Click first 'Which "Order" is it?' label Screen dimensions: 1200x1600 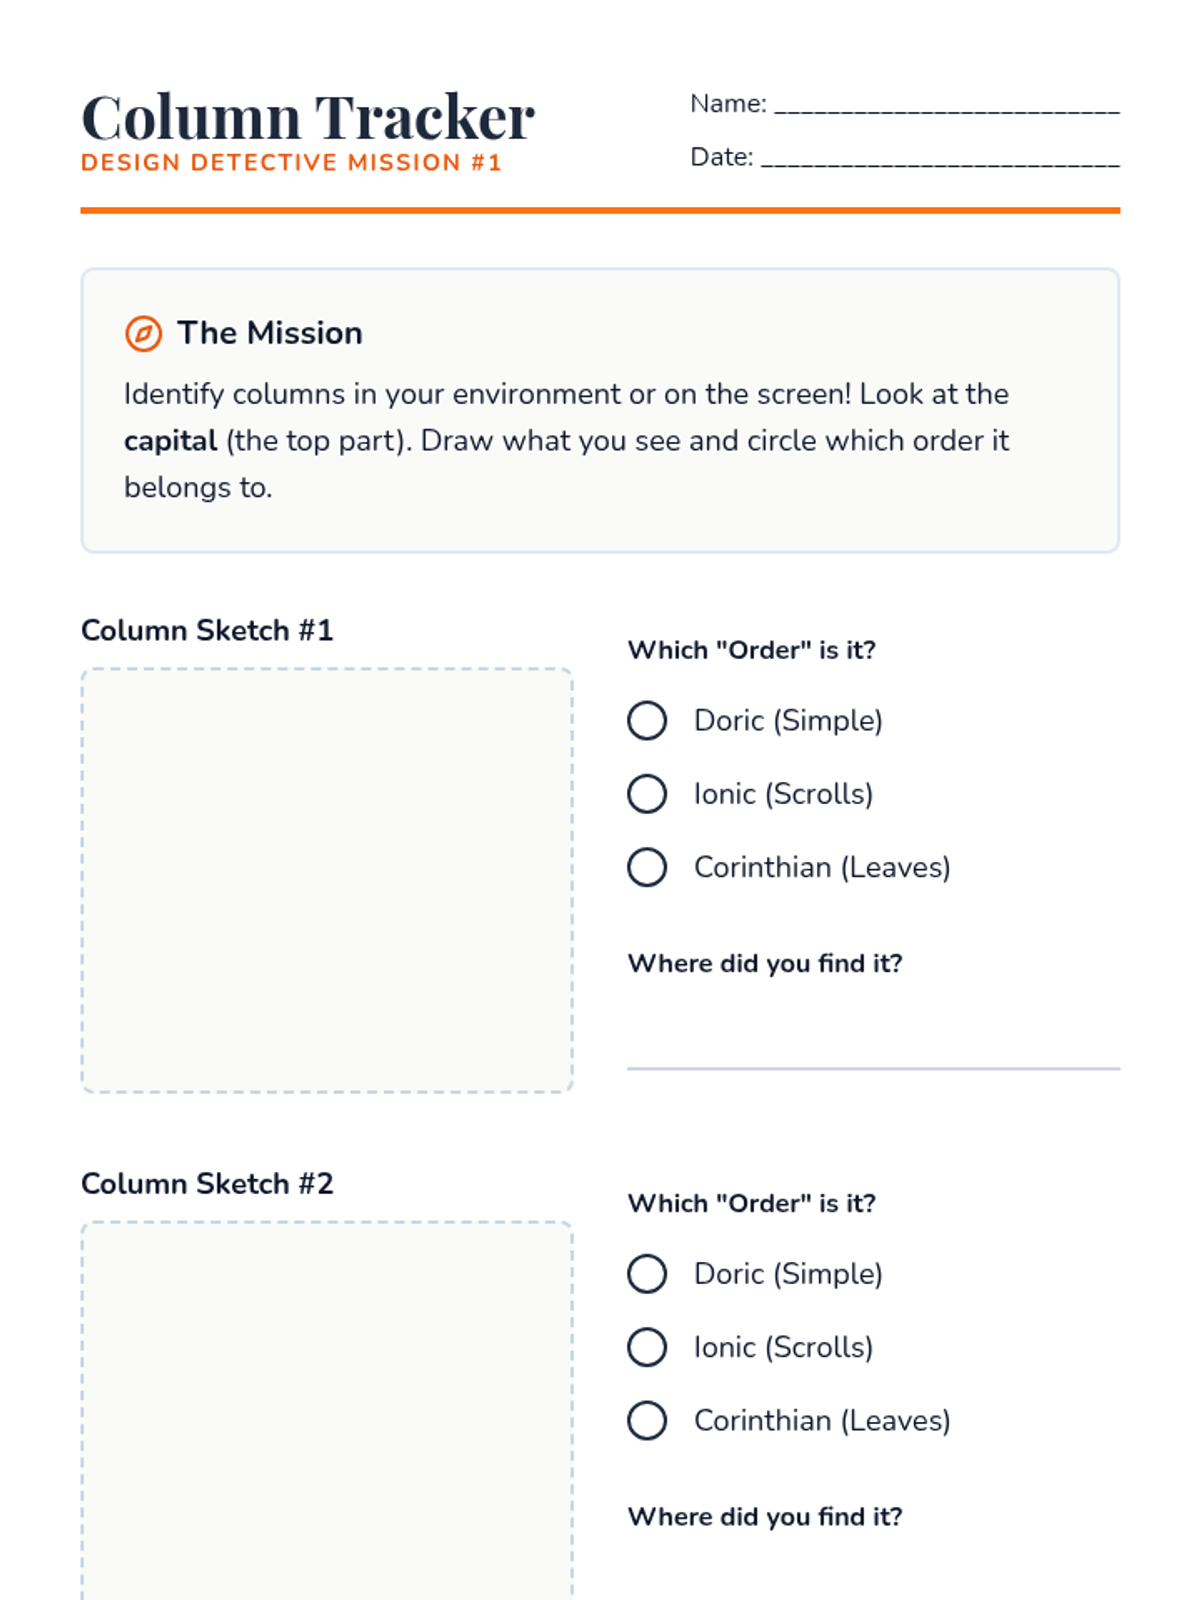tap(752, 650)
